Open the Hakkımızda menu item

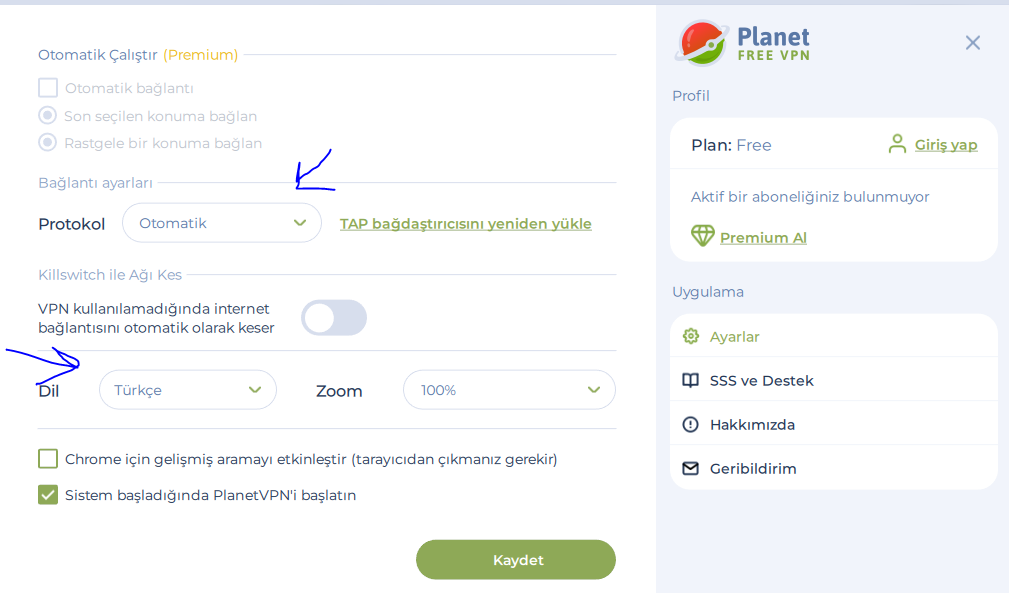coord(752,424)
